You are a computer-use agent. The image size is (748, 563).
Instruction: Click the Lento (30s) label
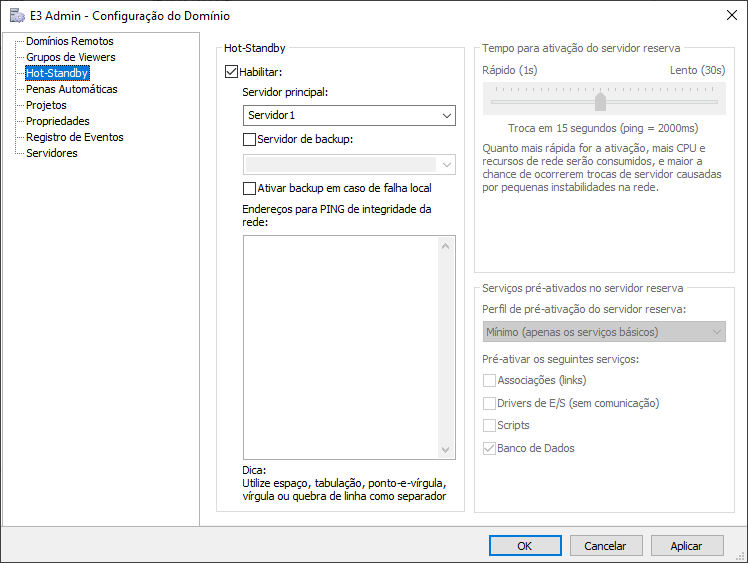click(x=697, y=71)
